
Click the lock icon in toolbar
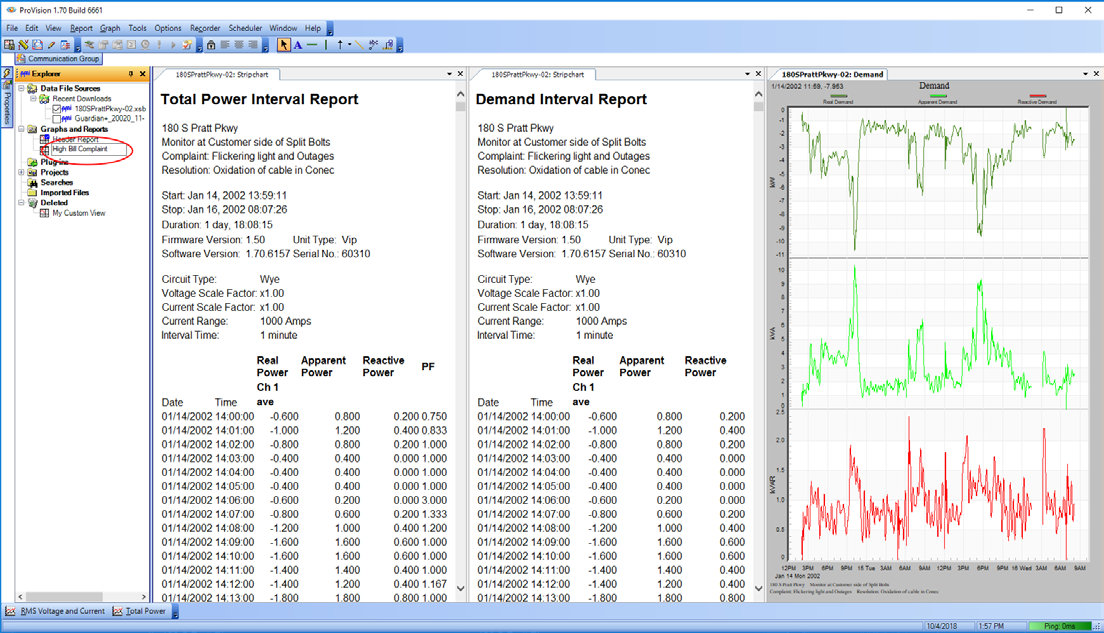tap(211, 45)
